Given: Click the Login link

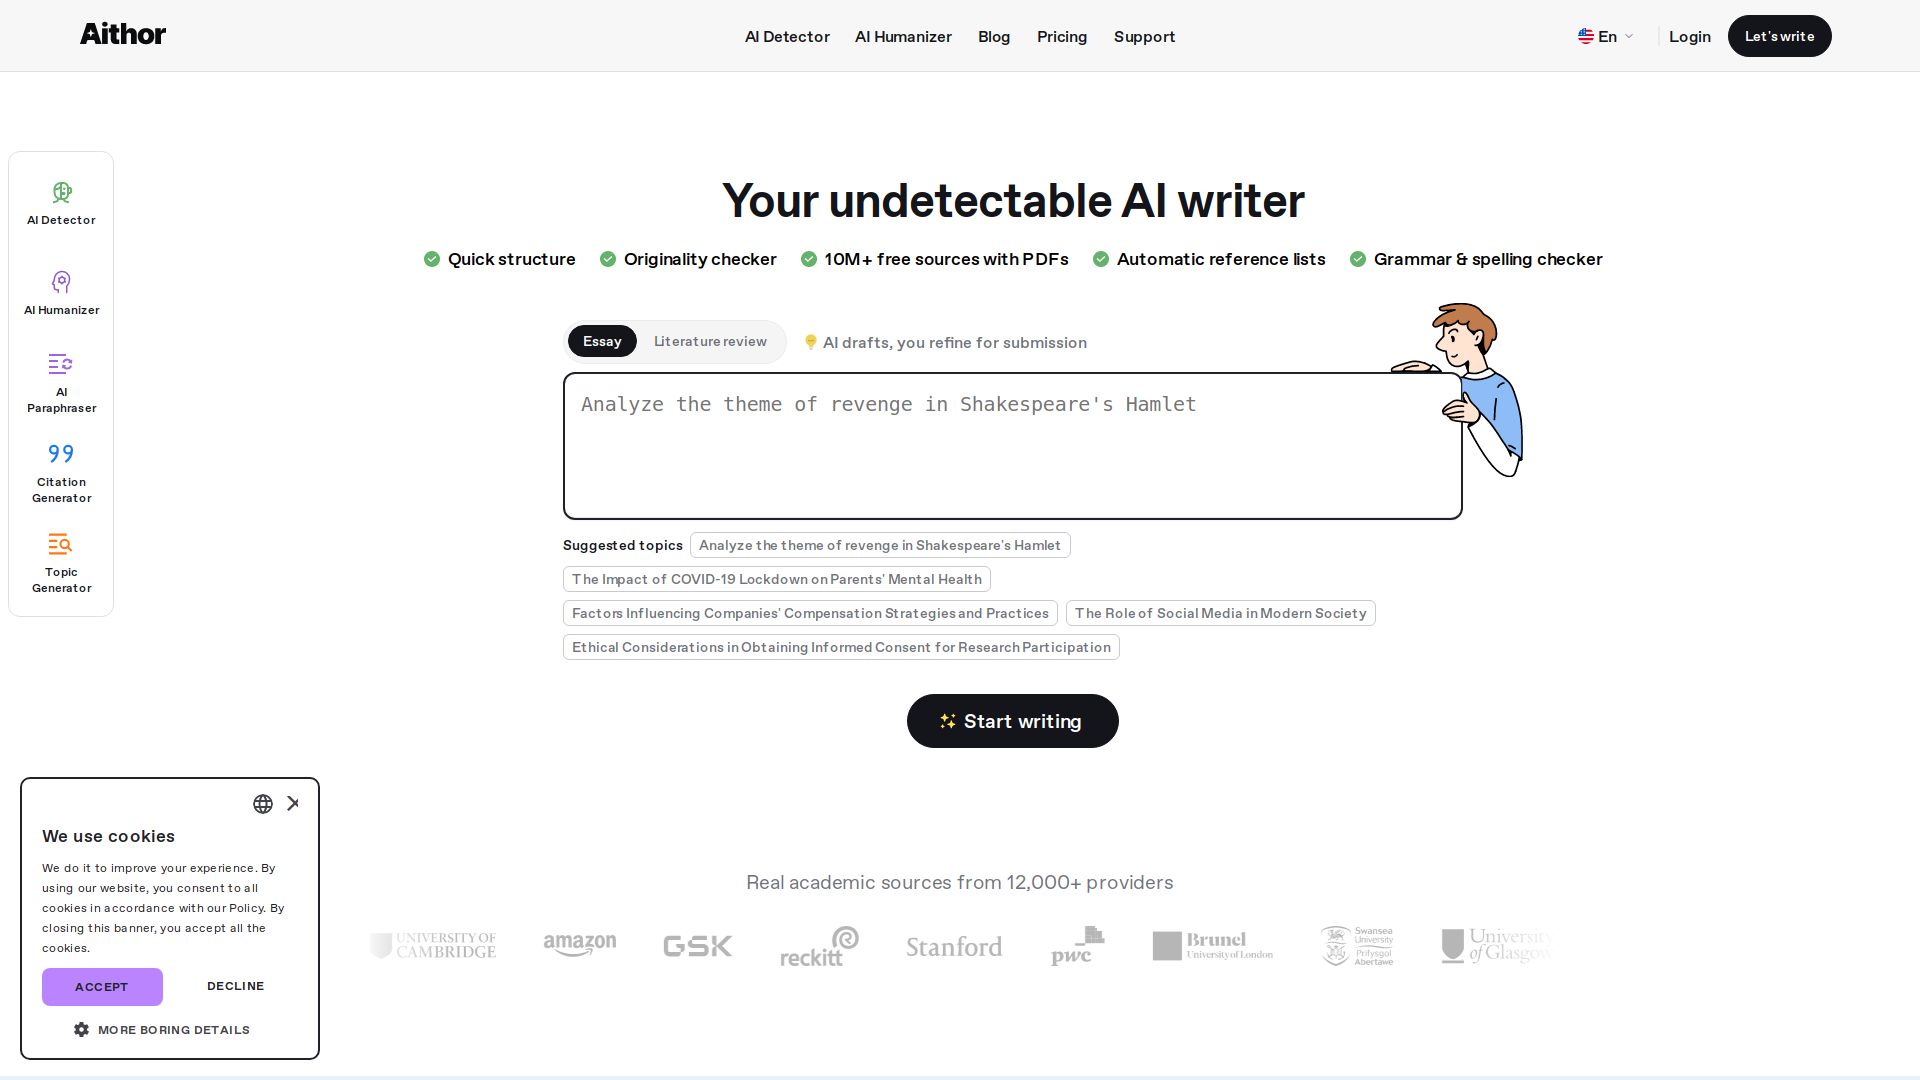Looking at the screenshot, I should click(x=1689, y=37).
